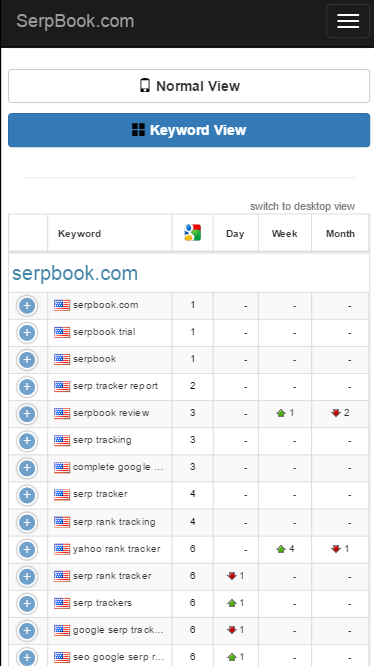
Task: Click the US flag beside serp tracking
Action: click(x=62, y=440)
